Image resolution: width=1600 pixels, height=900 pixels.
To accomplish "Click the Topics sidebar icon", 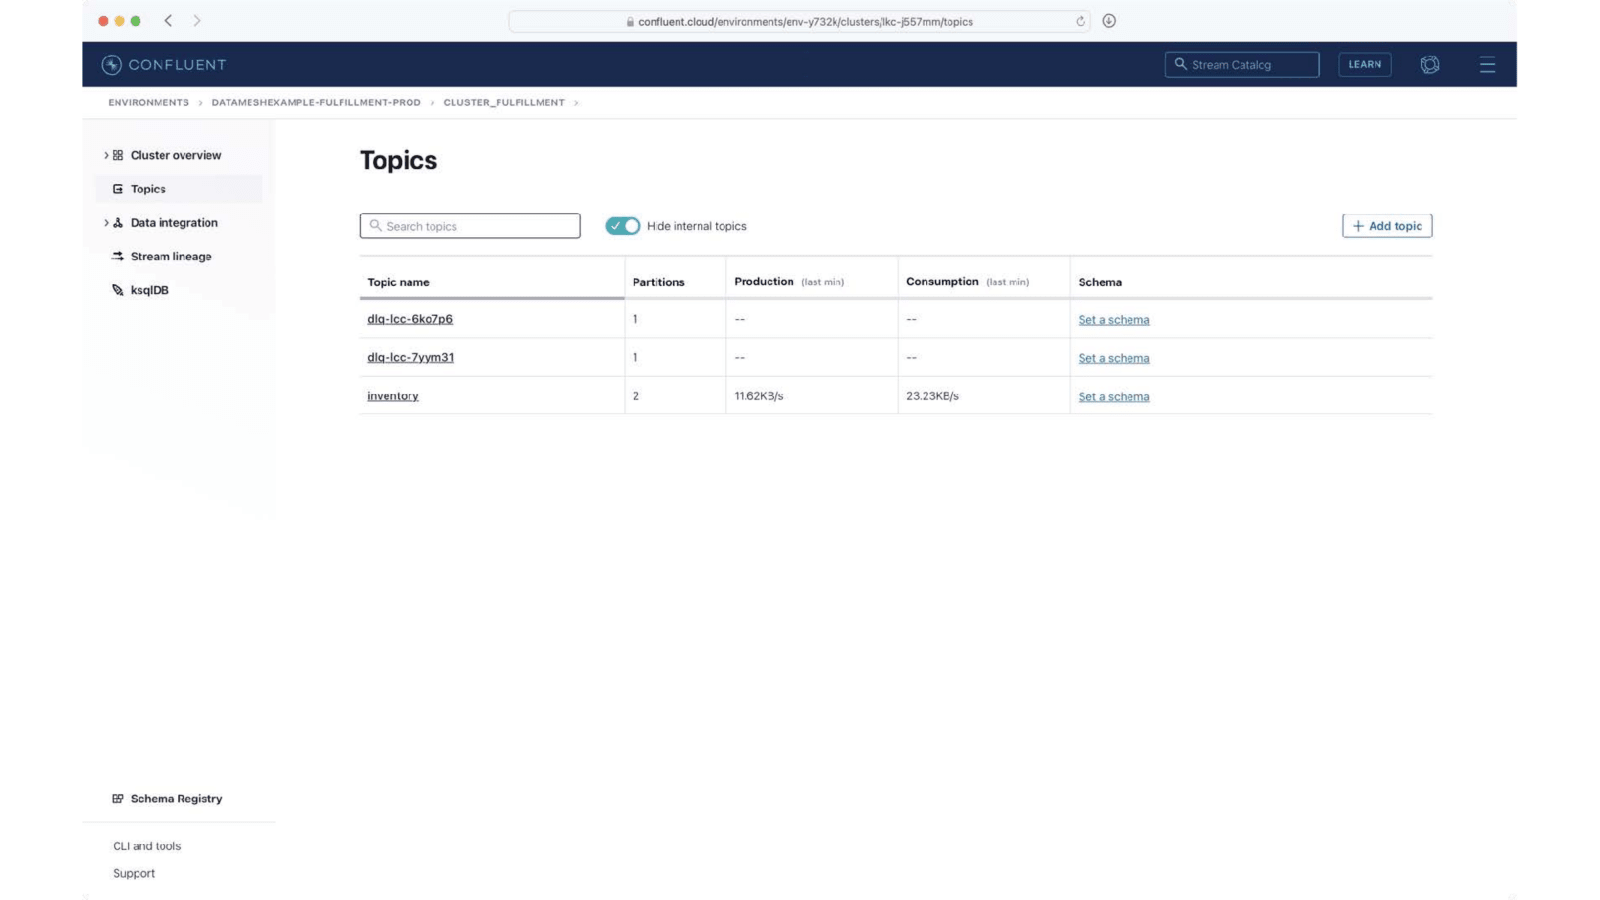I will click(118, 189).
